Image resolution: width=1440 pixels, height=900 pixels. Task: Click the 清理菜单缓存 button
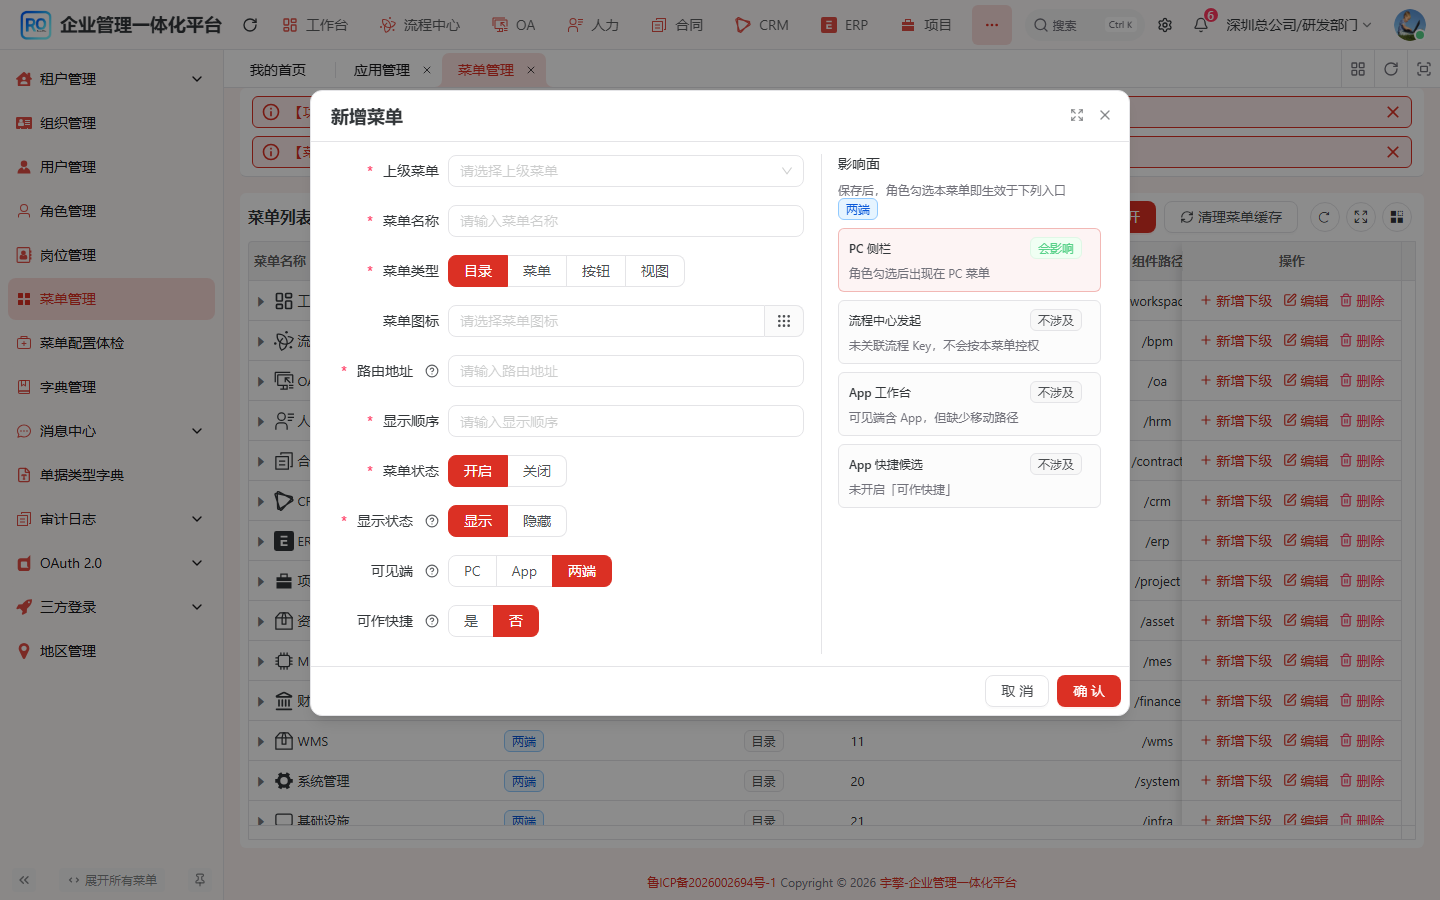click(1231, 217)
